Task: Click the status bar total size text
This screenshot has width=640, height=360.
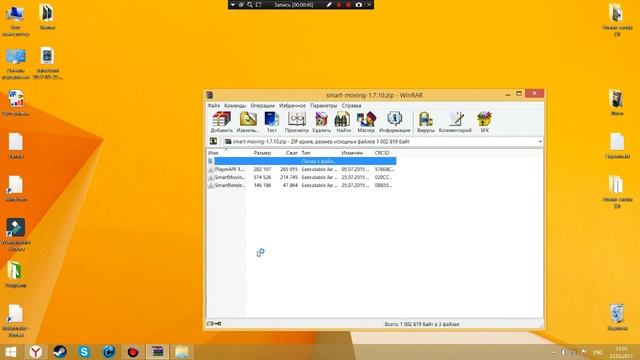Action: click(x=422, y=324)
